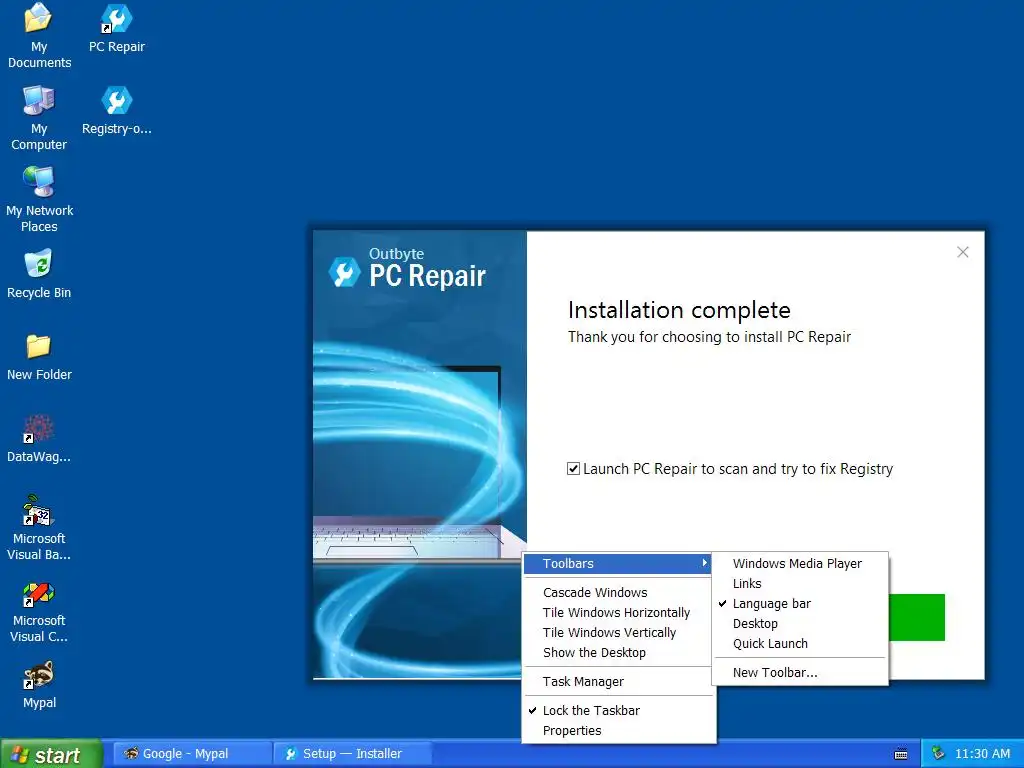
Task: Choose Tile Windows Horizontally
Action: (x=618, y=613)
